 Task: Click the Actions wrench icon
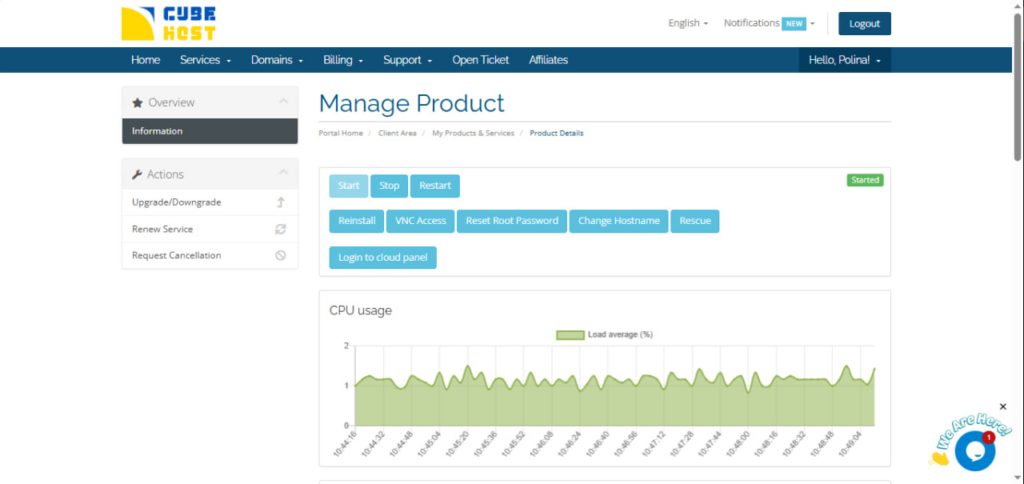(x=138, y=175)
